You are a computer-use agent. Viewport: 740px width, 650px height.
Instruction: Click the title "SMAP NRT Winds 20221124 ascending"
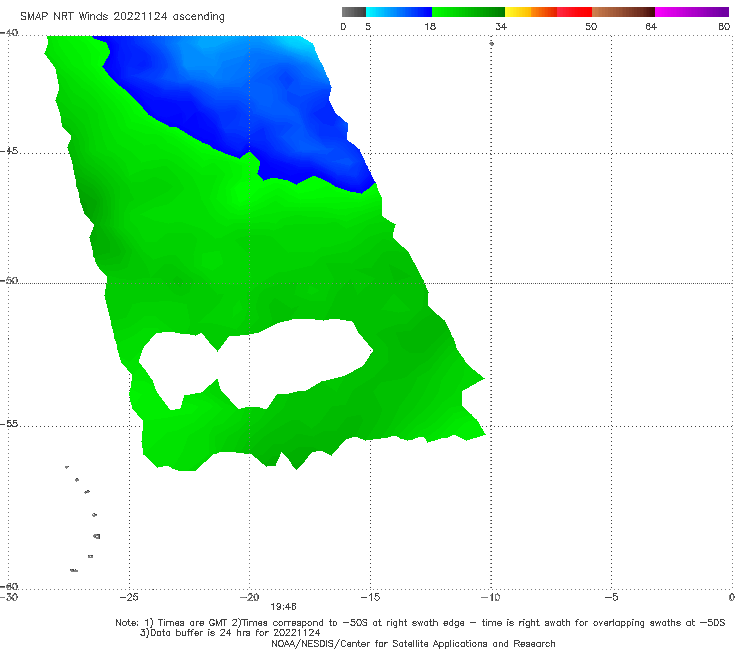point(122,16)
